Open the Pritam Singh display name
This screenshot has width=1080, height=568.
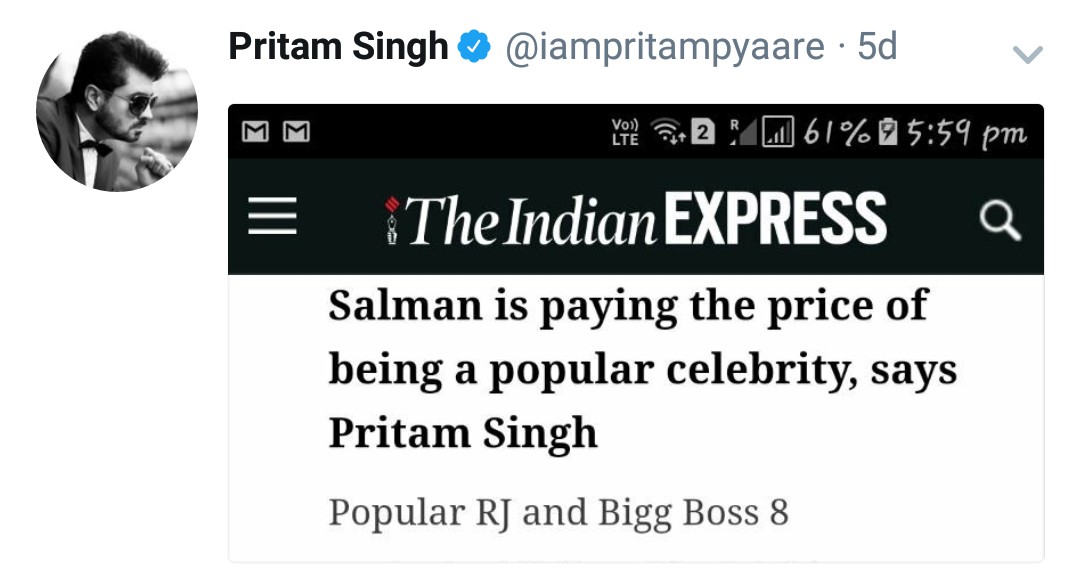[338, 47]
